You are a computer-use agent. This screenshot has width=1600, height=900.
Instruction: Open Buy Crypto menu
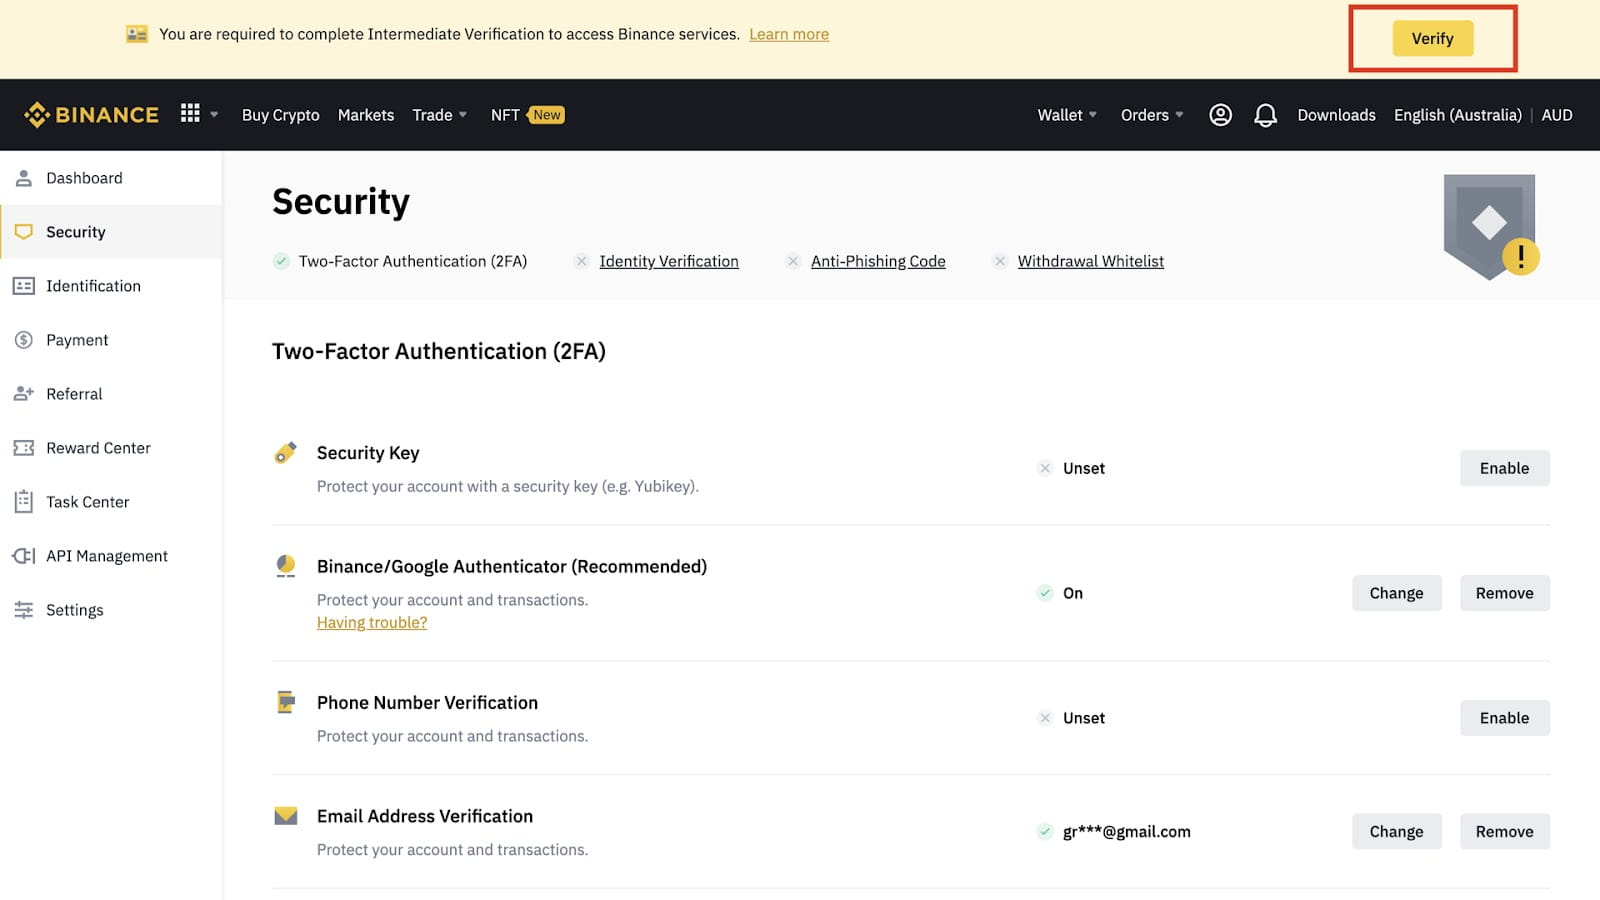click(281, 115)
